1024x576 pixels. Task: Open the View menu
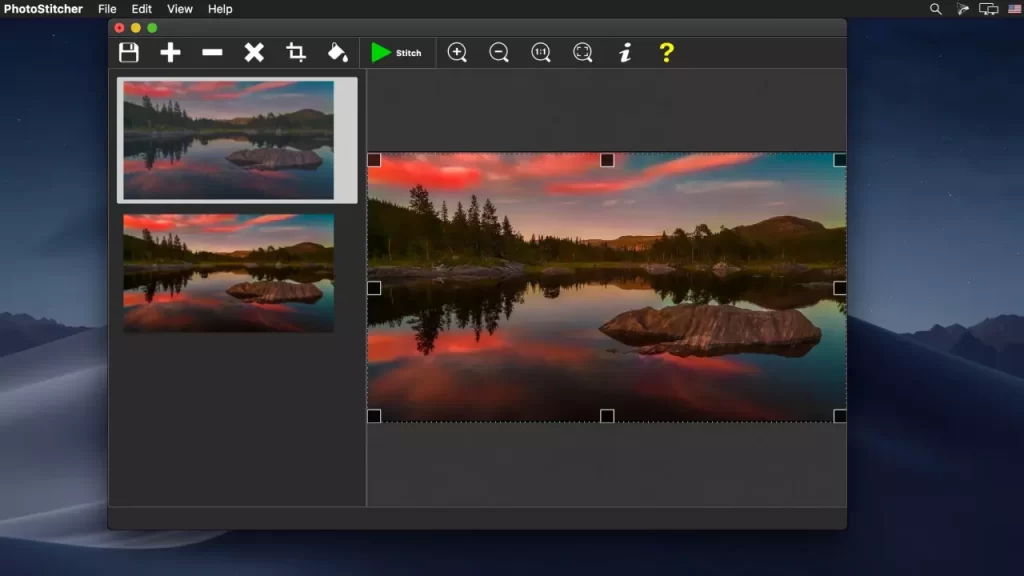pos(180,9)
